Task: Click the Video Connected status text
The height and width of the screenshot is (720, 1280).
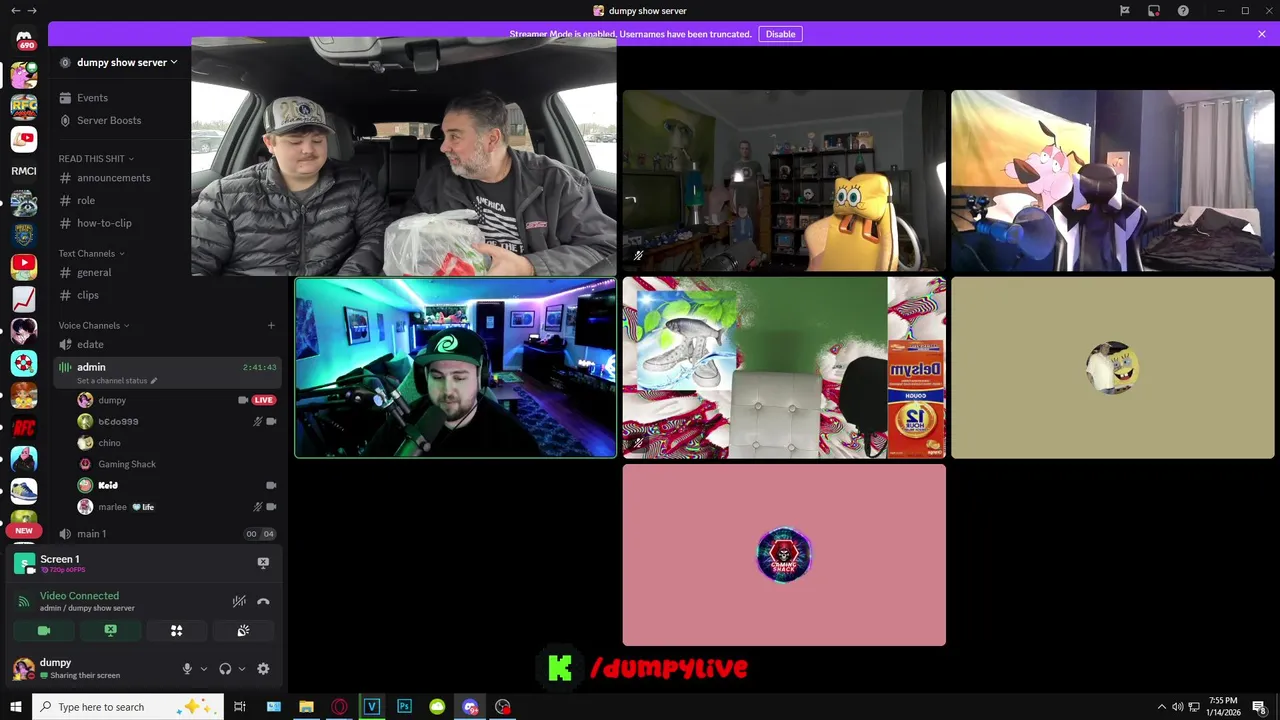Action: pos(79,596)
